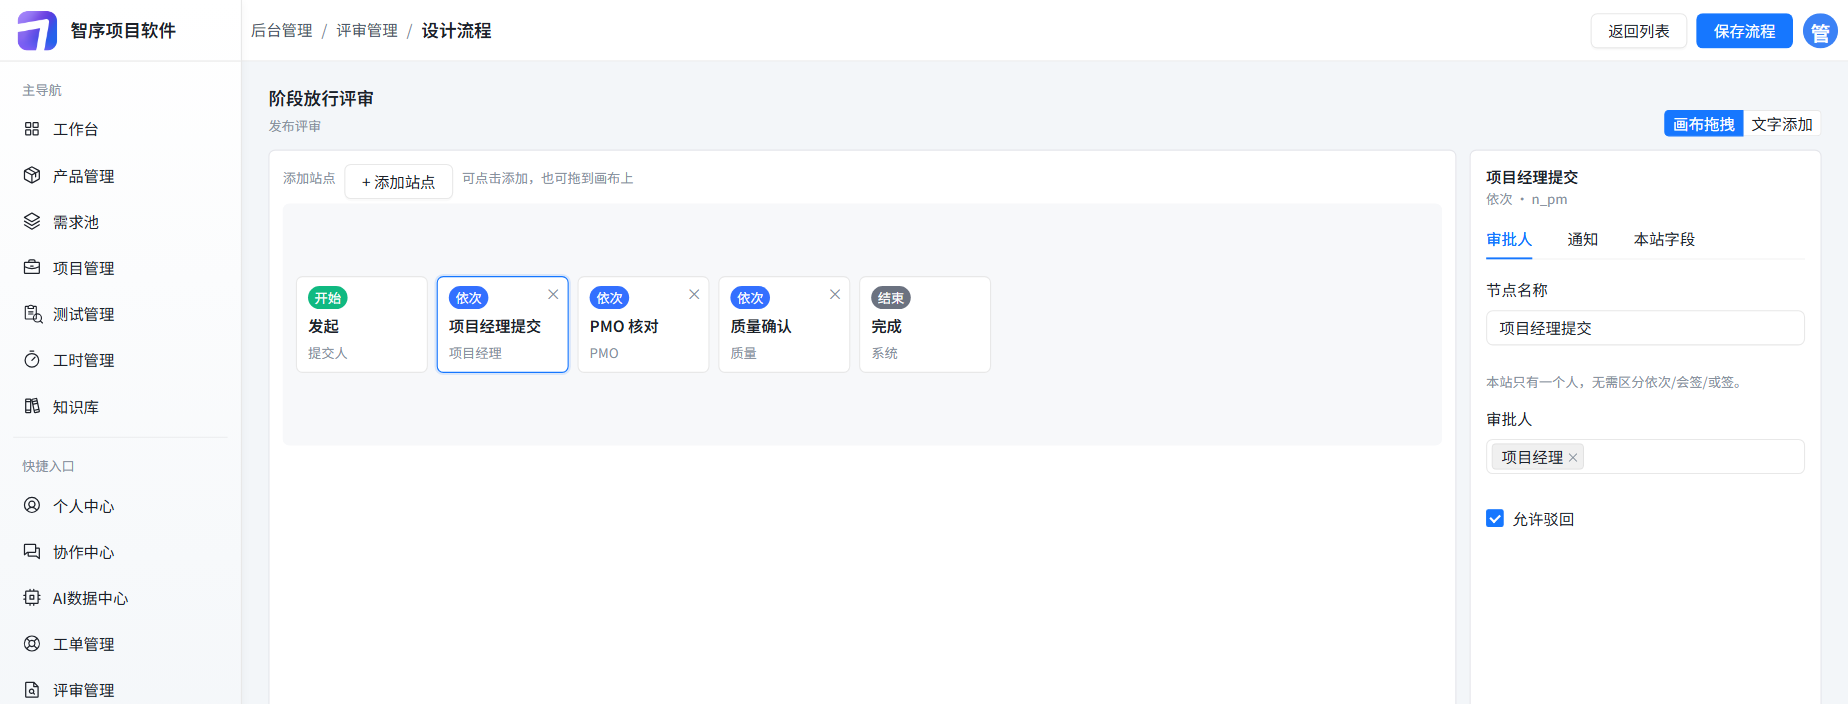Select the 审批人 tab

[x=1509, y=240]
